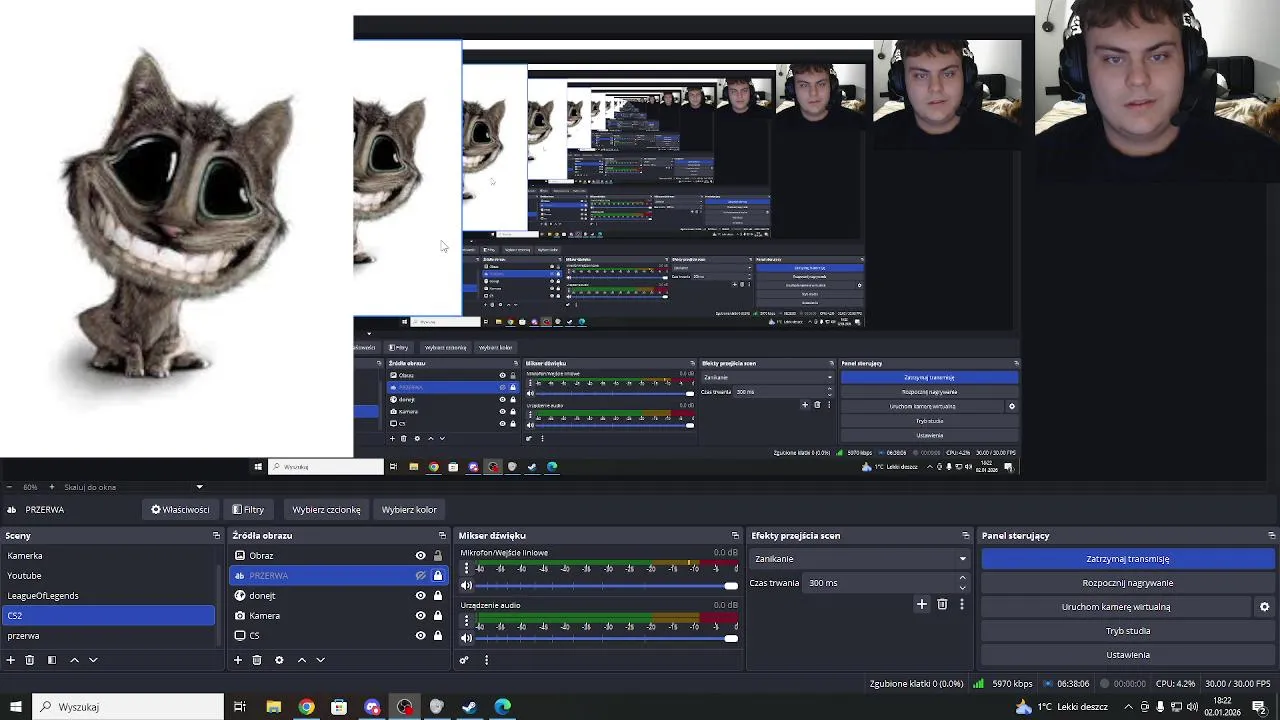Open the Skaluj do okna scaling dropdown
The width and height of the screenshot is (1280, 720).
pos(132,487)
